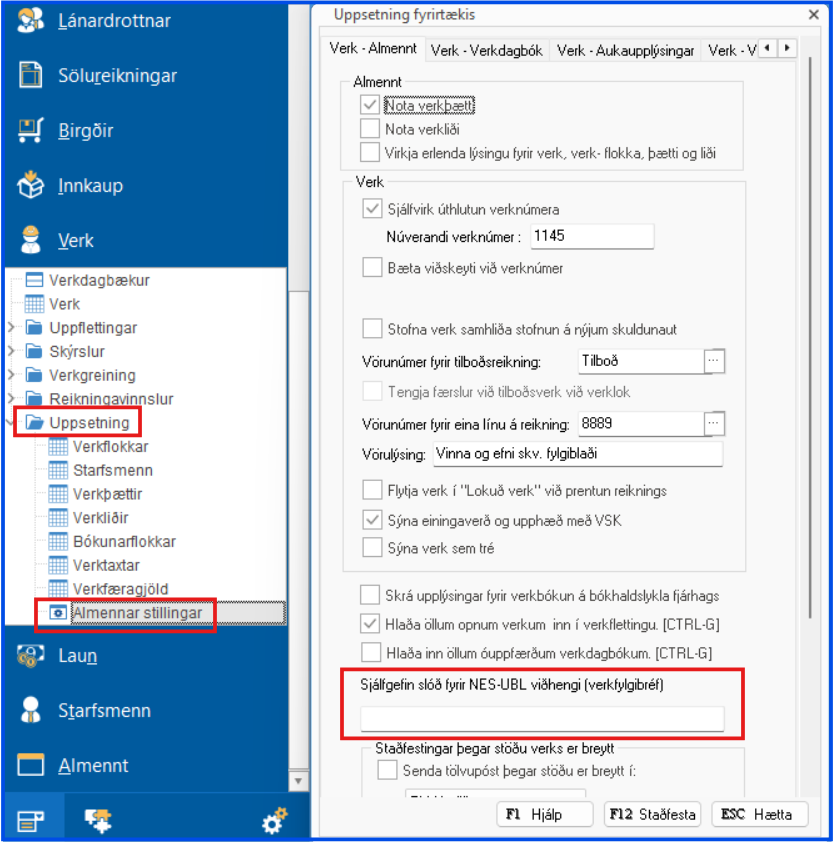Image resolution: width=833 pixels, height=842 pixels.
Task: Toggle Sjálfvirk úthlutun verknúmera checkbox
Action: coord(372,210)
